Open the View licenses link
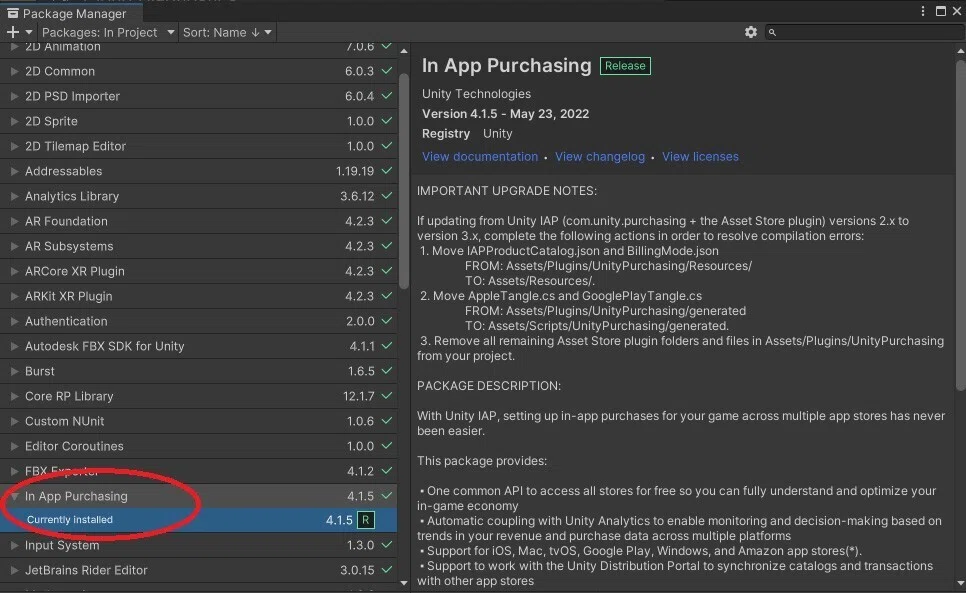 [x=700, y=156]
